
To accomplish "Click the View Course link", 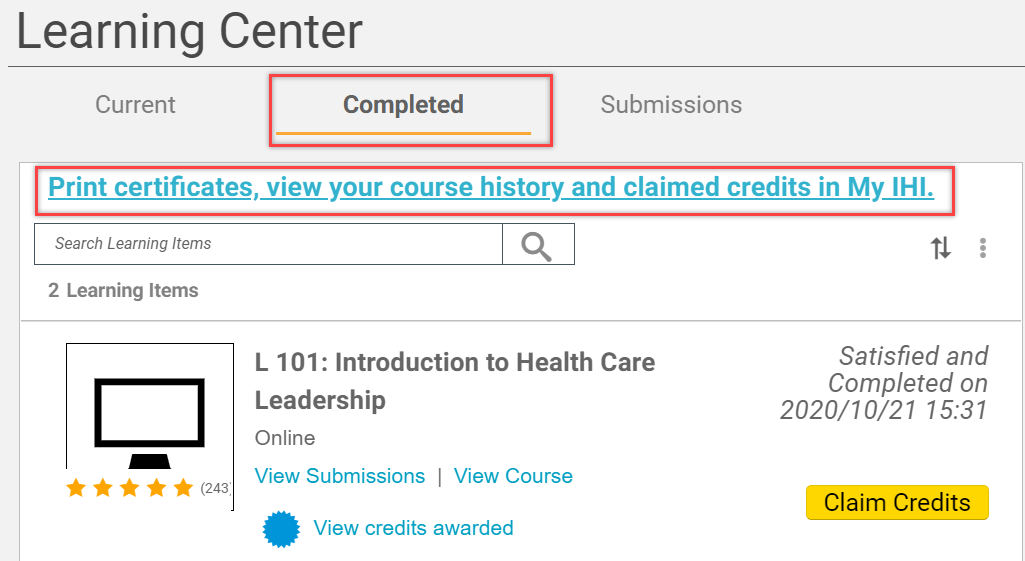I will [x=513, y=476].
